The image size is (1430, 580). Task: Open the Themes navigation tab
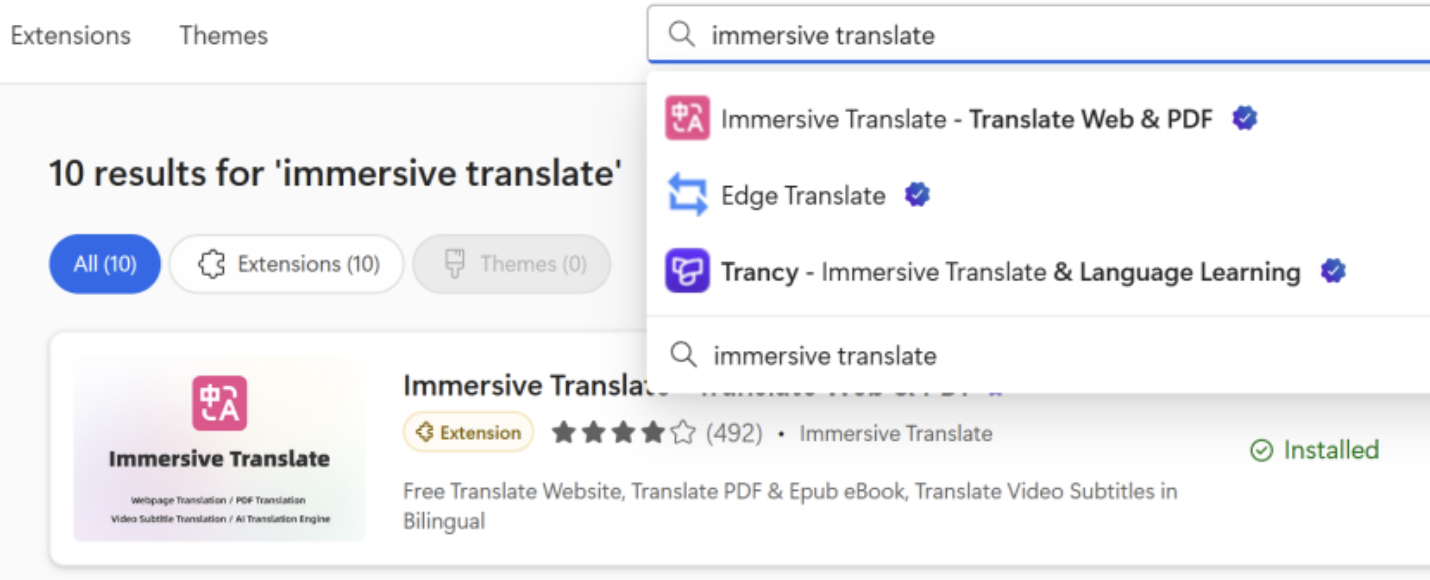(x=224, y=35)
